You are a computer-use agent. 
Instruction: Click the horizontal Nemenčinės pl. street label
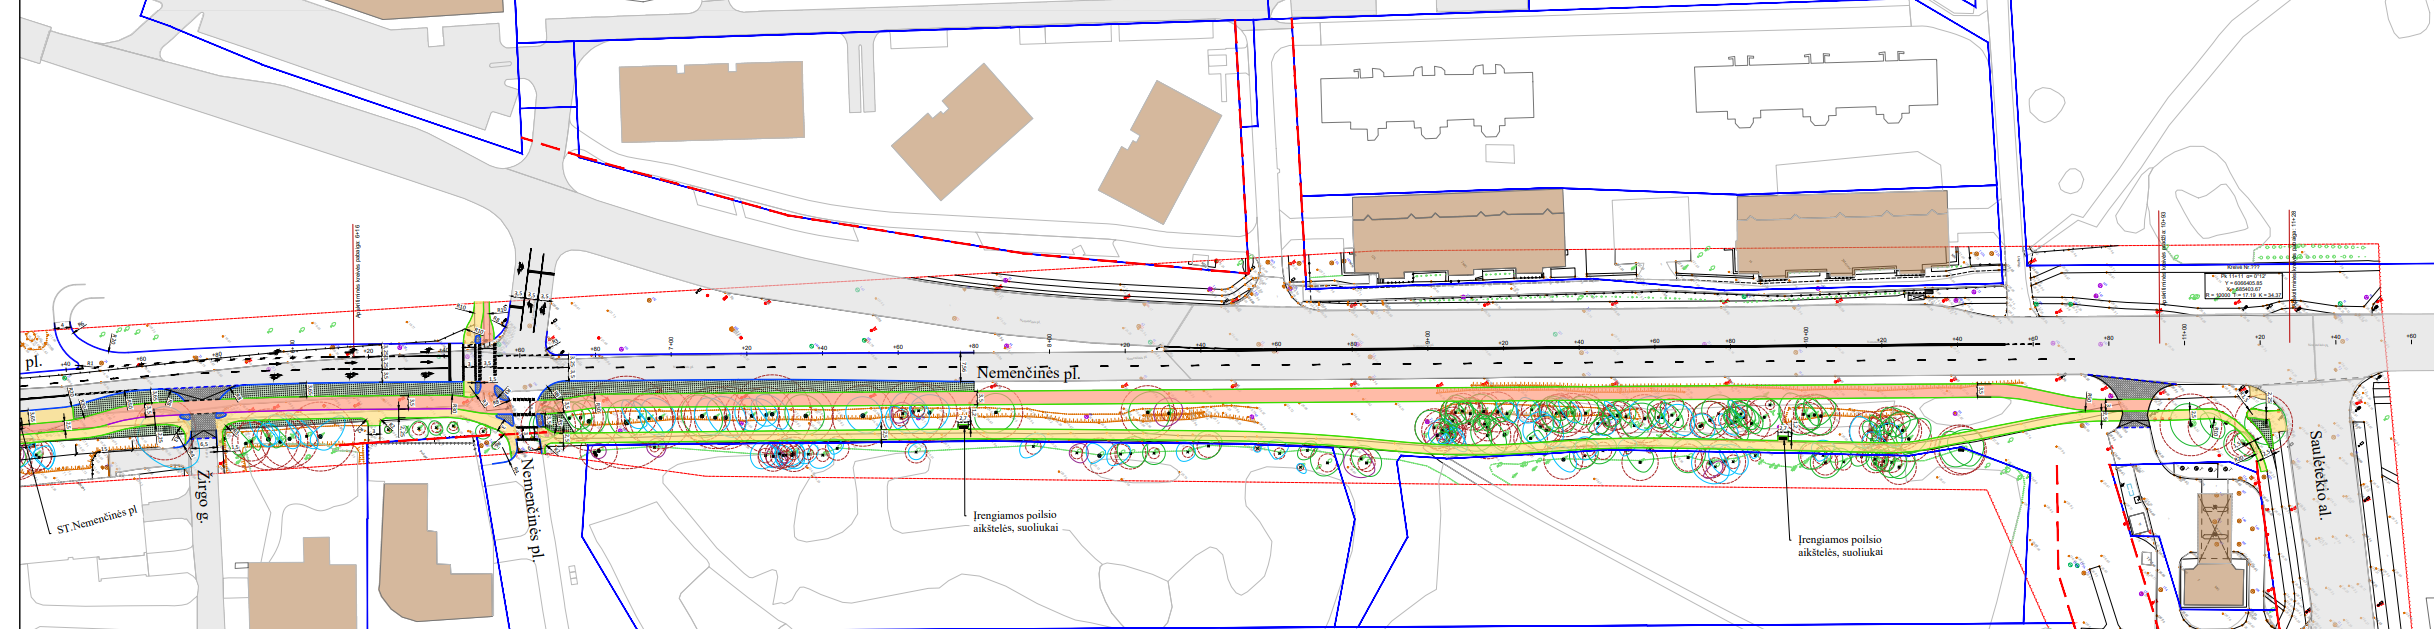[1029, 374]
